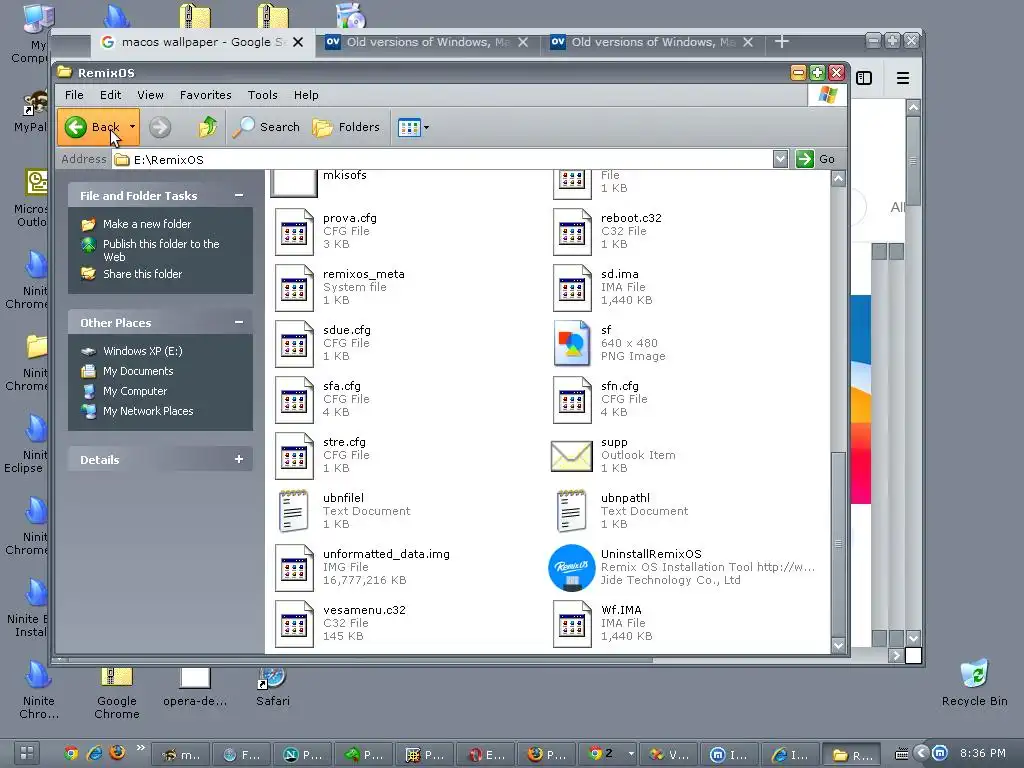The height and width of the screenshot is (768, 1024).
Task: Click the Up folder toolbar icon
Action: point(208,127)
